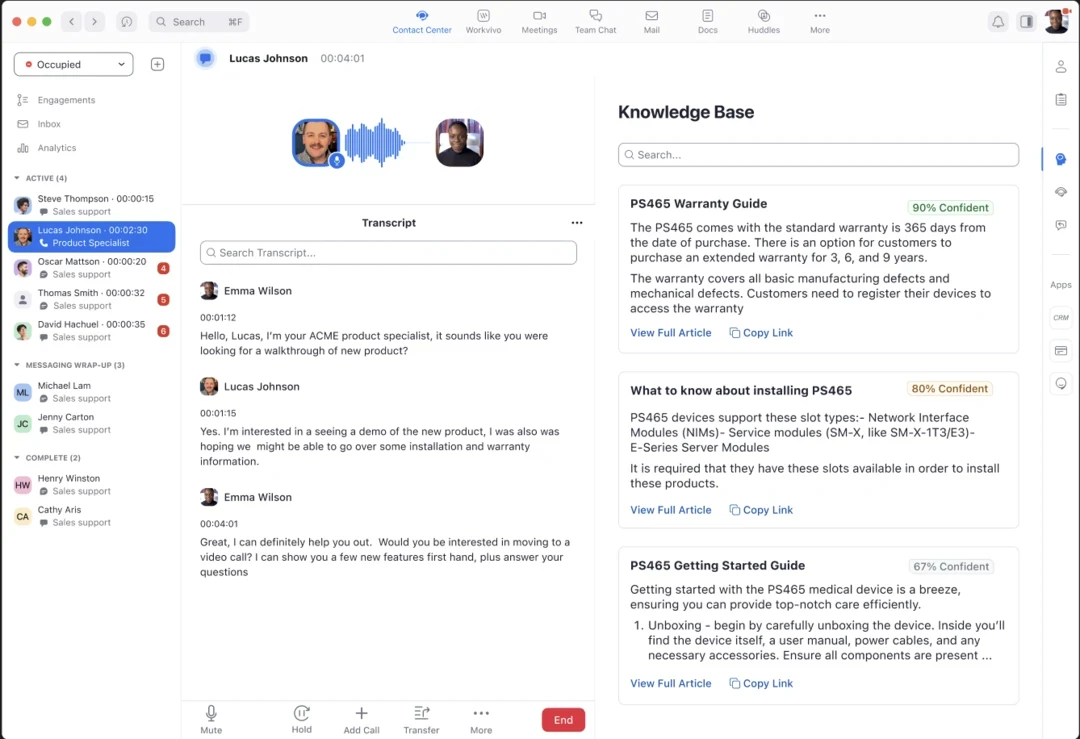This screenshot has height=739, width=1080.
Task: Click the Add Call plus icon
Action: 361,714
